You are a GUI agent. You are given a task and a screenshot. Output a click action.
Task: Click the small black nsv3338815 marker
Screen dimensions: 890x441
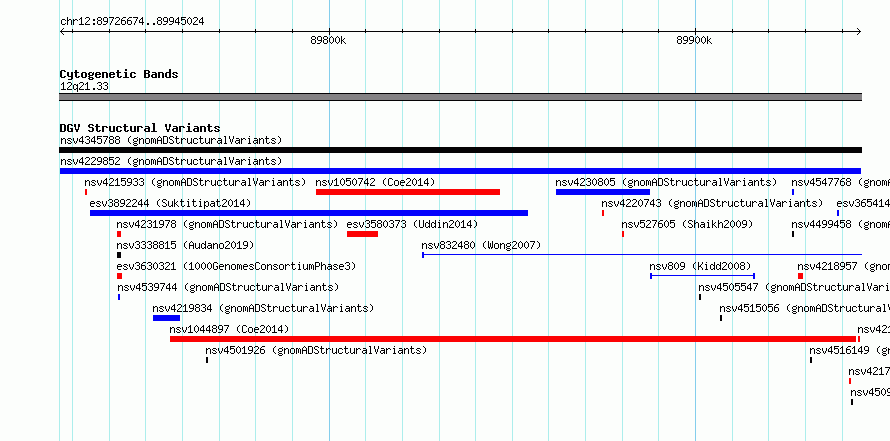coord(119,255)
